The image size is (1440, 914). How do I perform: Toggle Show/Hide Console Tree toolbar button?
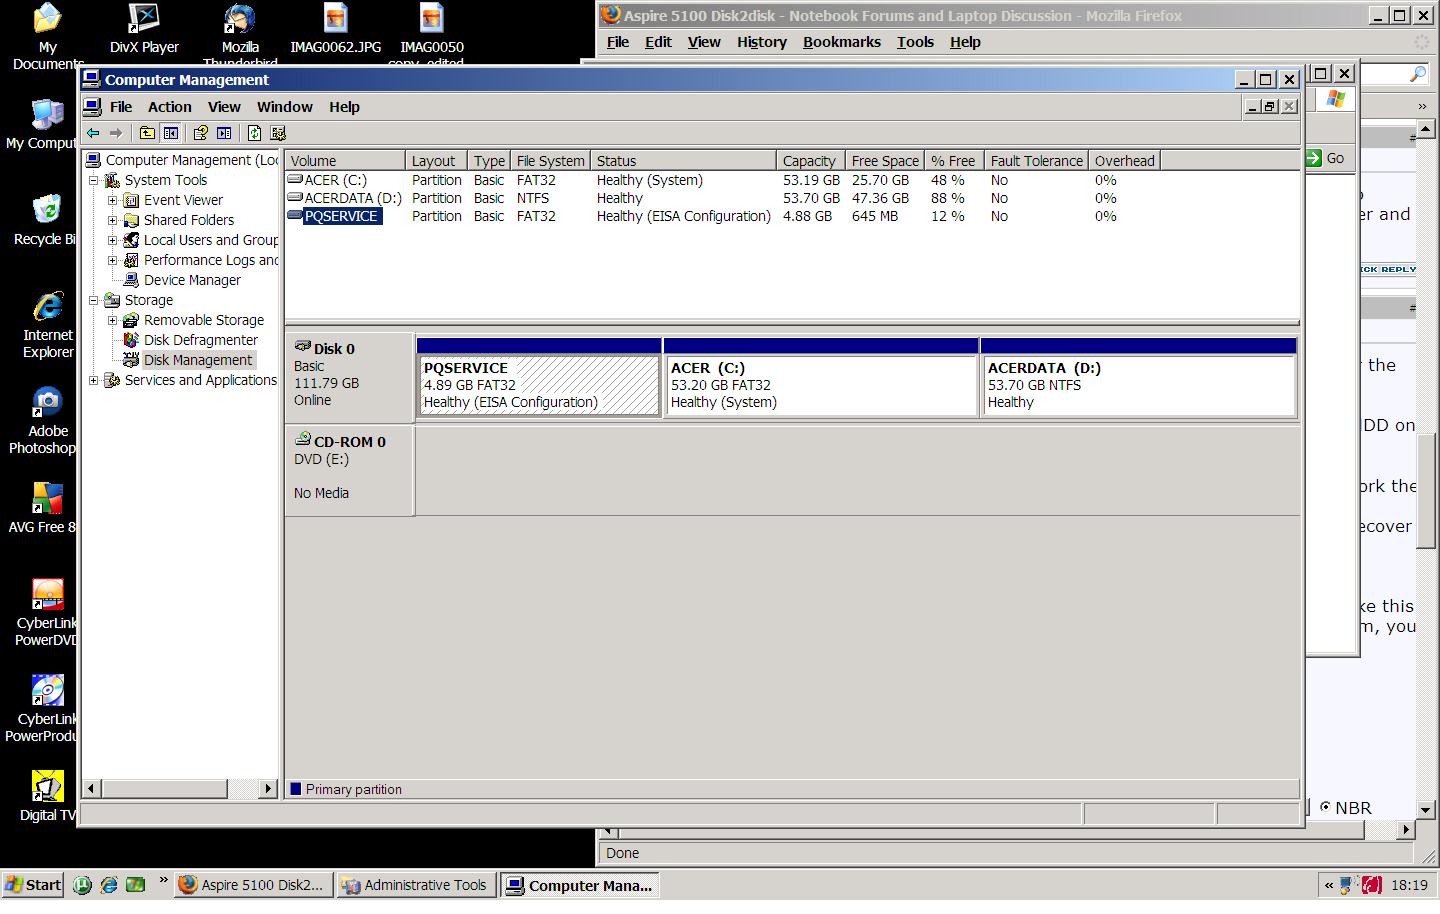coord(171,133)
